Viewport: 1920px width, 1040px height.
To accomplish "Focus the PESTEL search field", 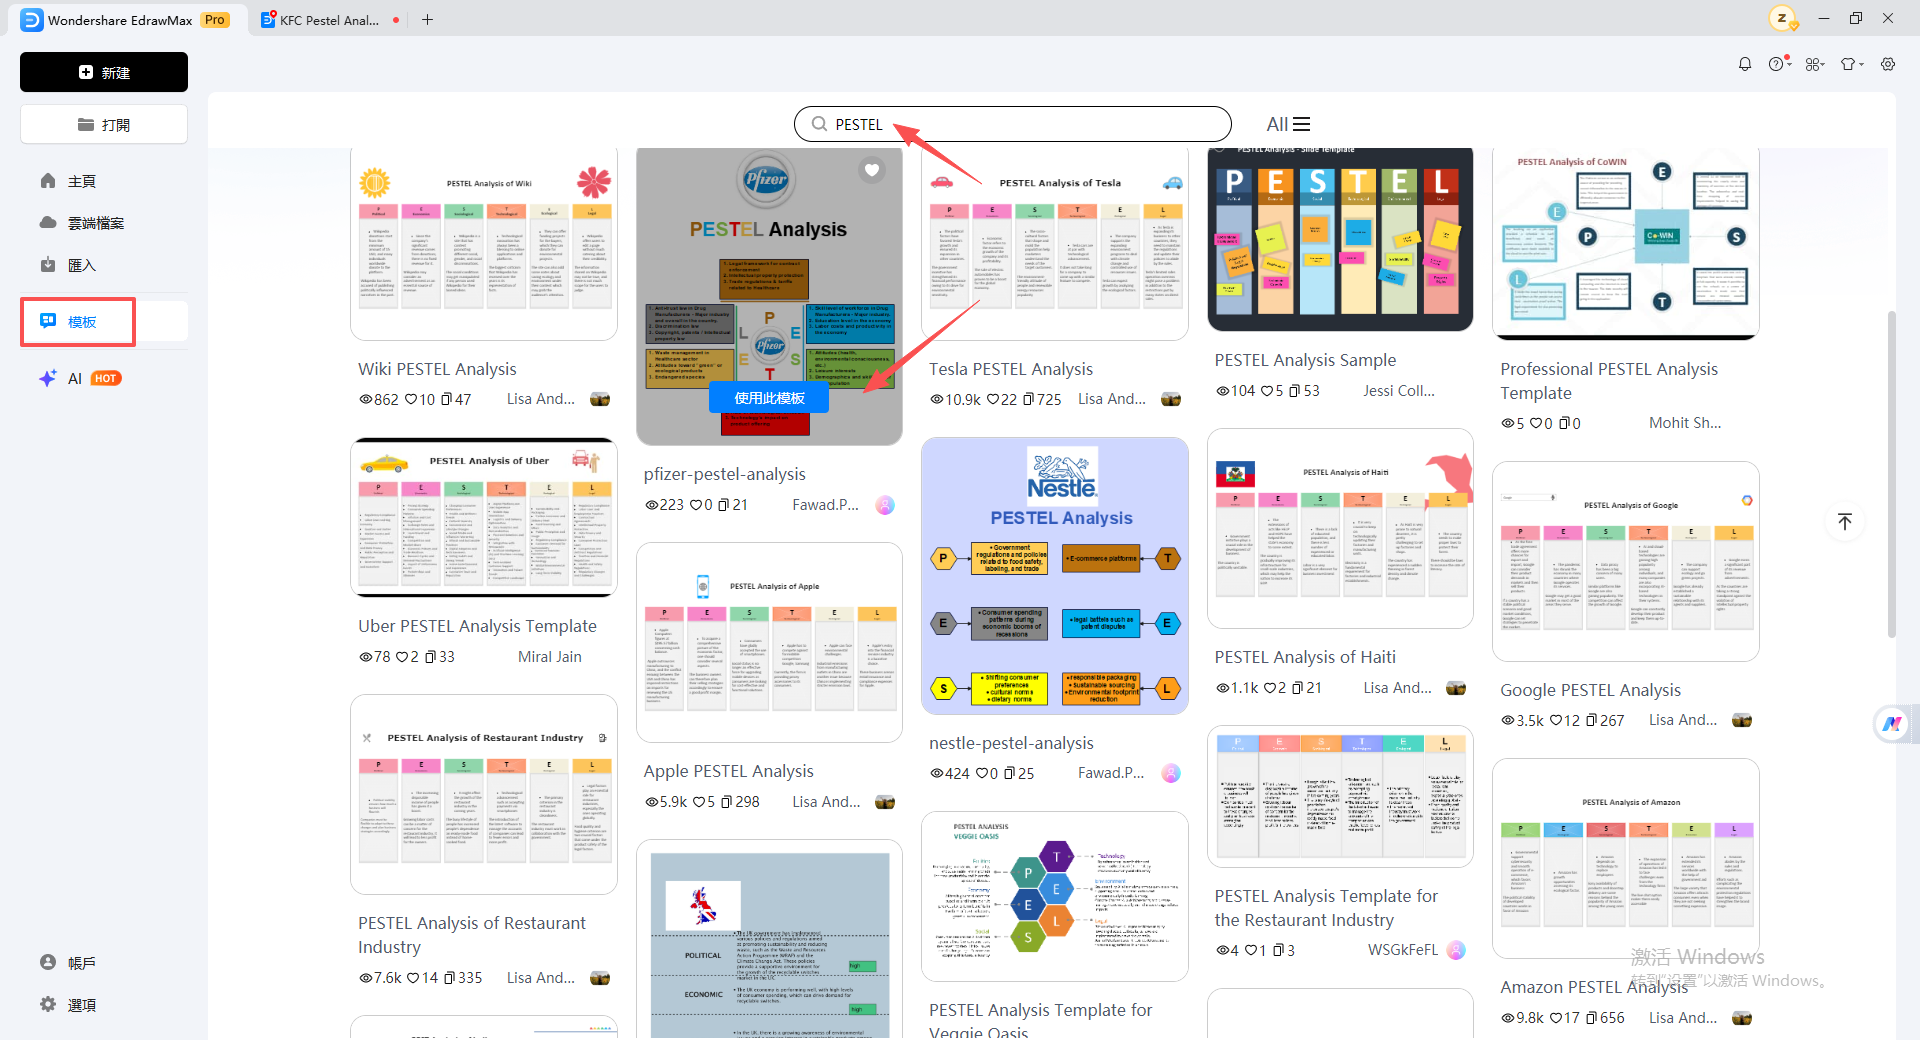I will click(1012, 124).
